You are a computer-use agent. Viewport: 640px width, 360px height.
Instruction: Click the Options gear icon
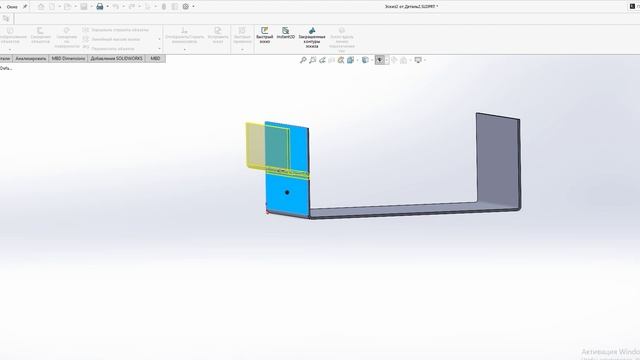click(186, 7)
